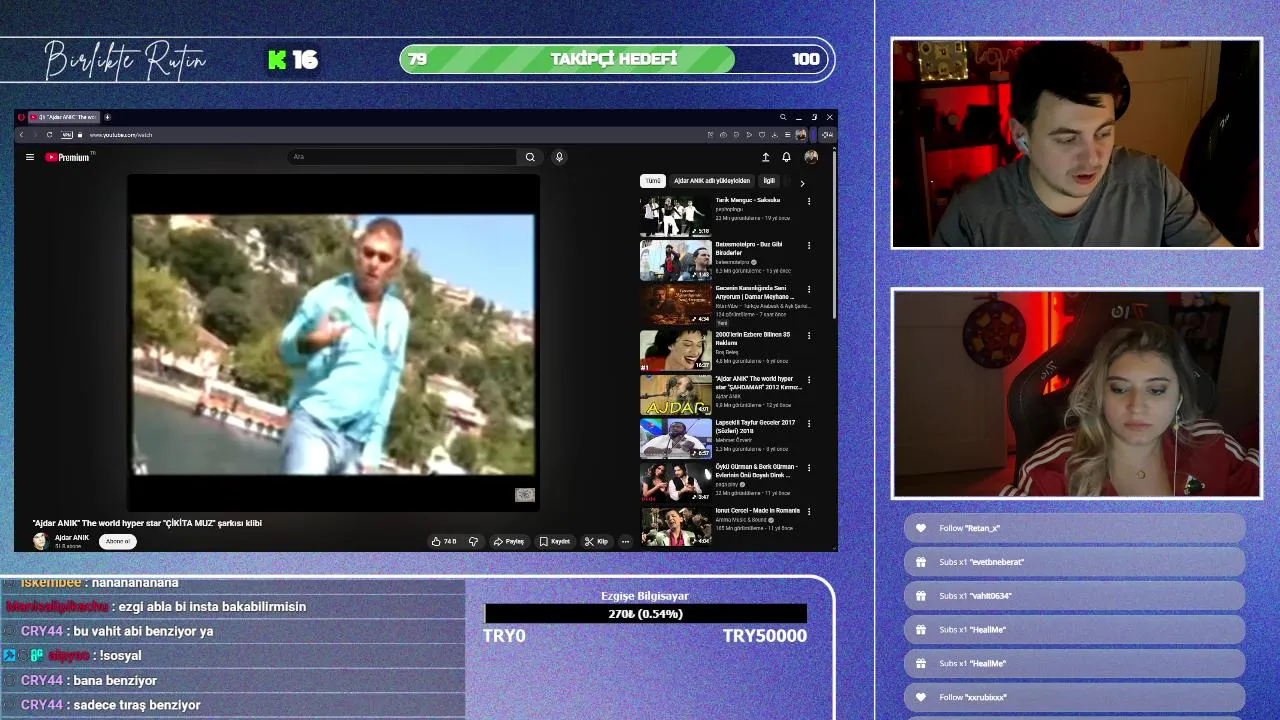Open the Ionut Cercel Made in Romania thumbnail
The height and width of the screenshot is (720, 1280).
[x=676, y=526]
